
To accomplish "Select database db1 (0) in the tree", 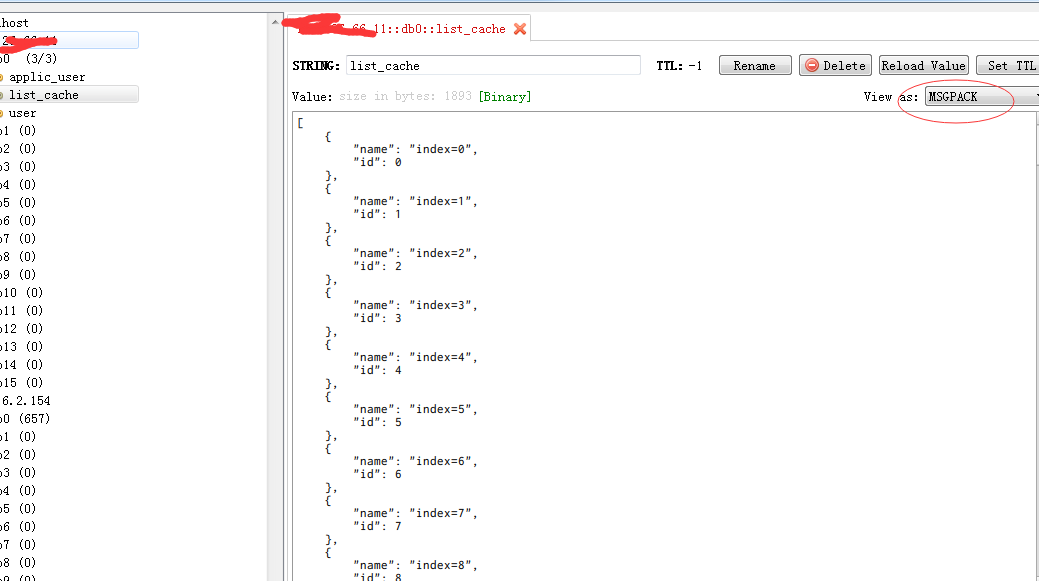I will coord(18,130).
